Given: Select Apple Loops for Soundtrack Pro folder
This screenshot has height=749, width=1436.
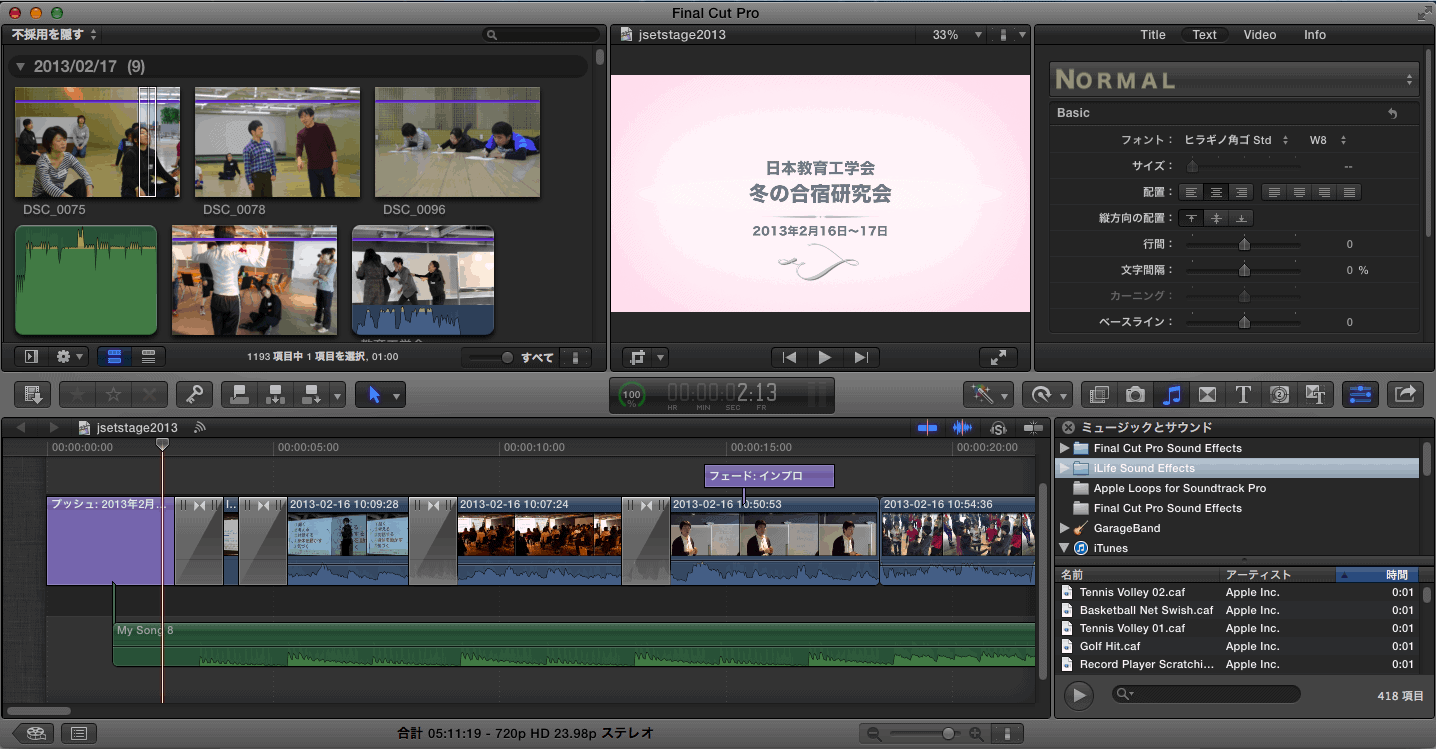Looking at the screenshot, I should (1179, 488).
